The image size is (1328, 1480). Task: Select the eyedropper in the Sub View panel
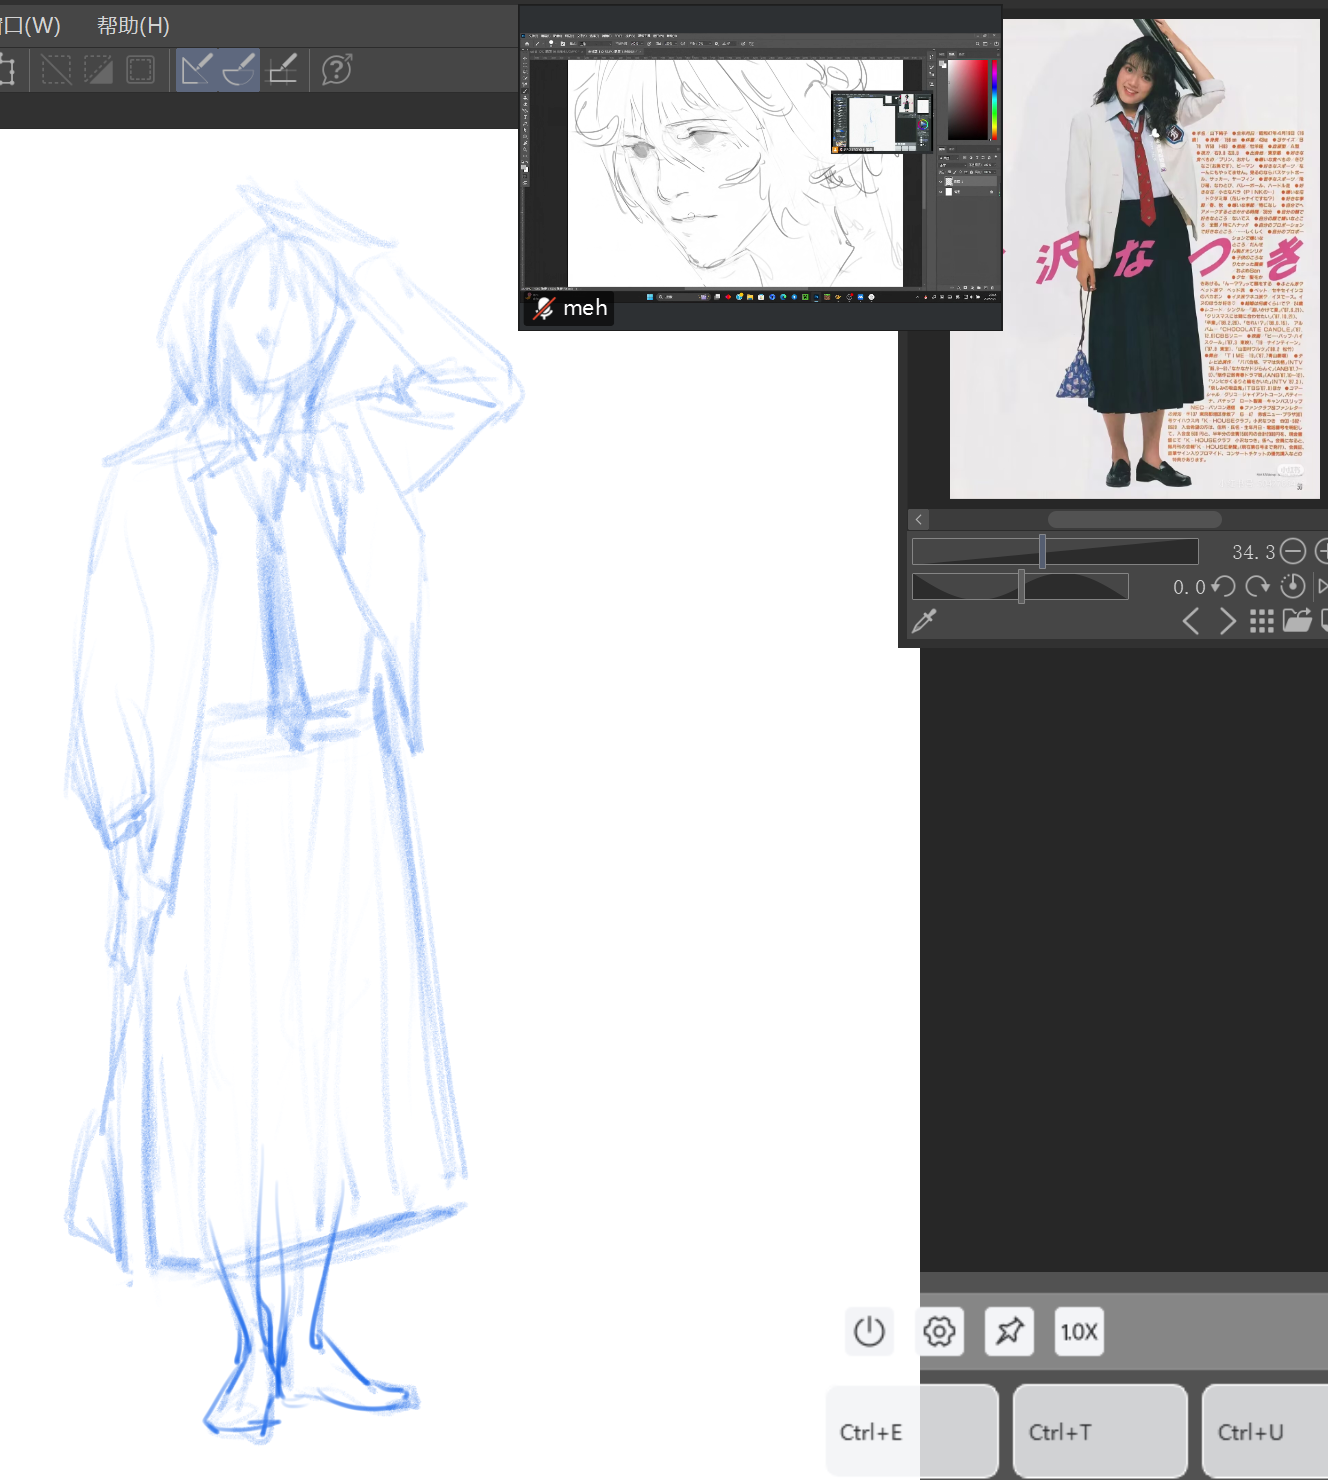924,621
